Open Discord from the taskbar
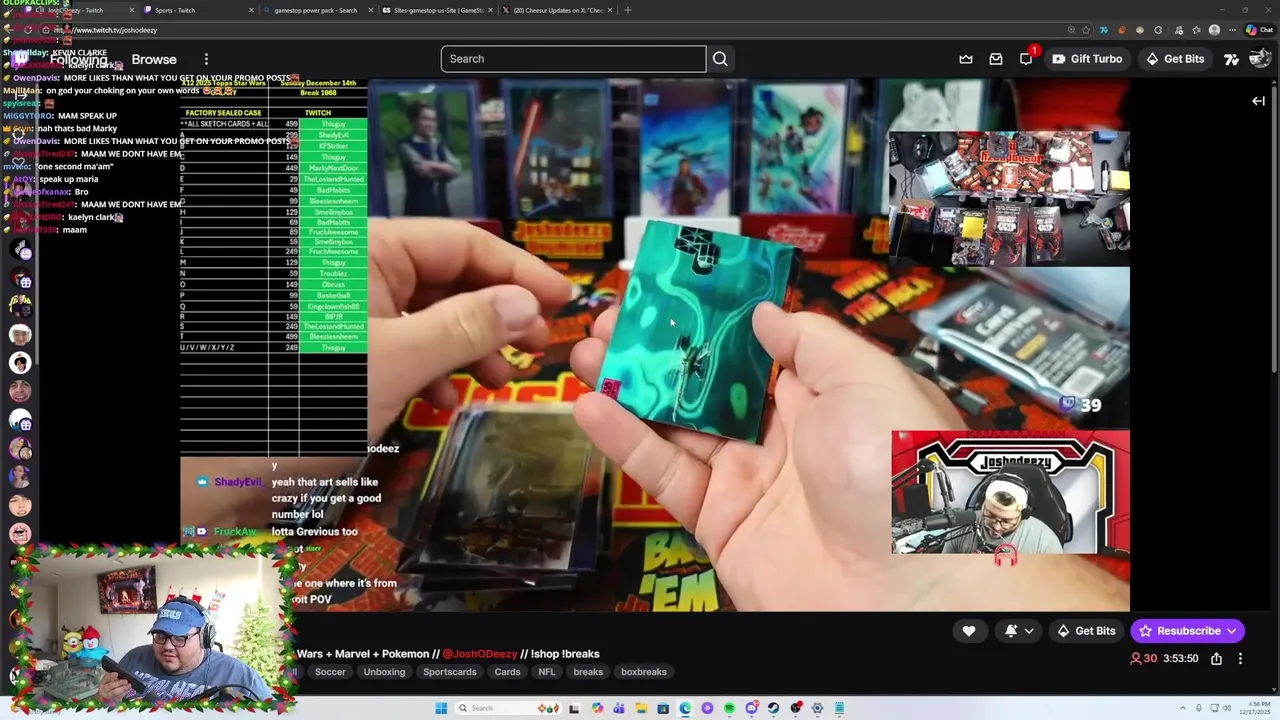This screenshot has width=1280, height=720. point(752,708)
